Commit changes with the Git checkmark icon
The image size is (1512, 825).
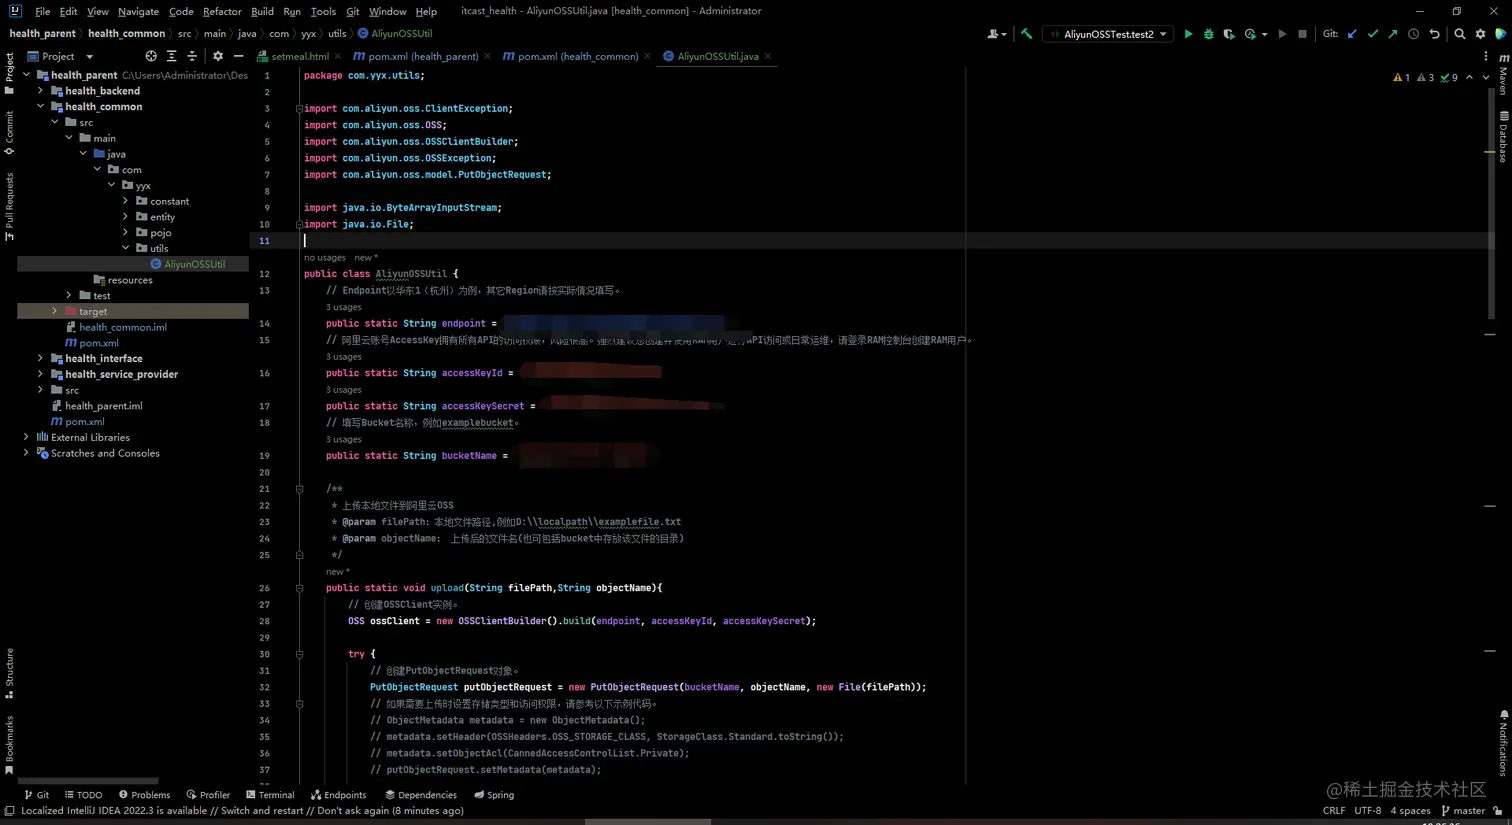coord(1373,34)
